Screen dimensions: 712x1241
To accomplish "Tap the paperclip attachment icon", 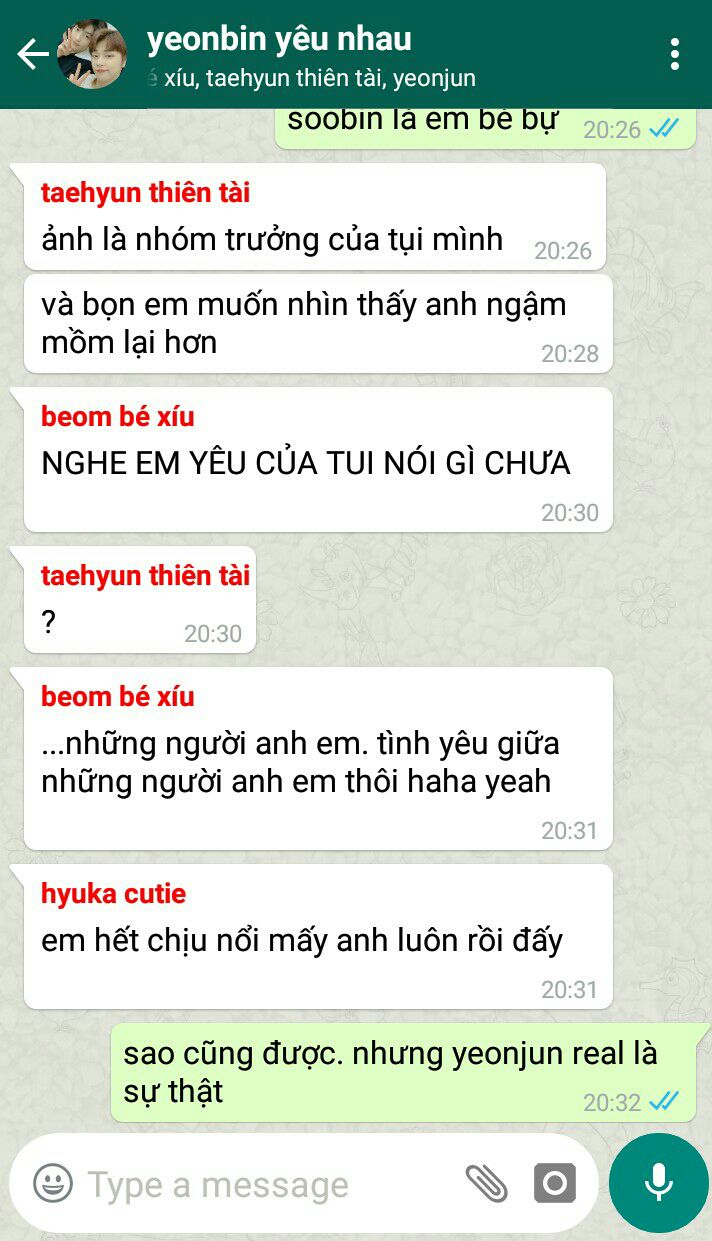I will 487,1184.
